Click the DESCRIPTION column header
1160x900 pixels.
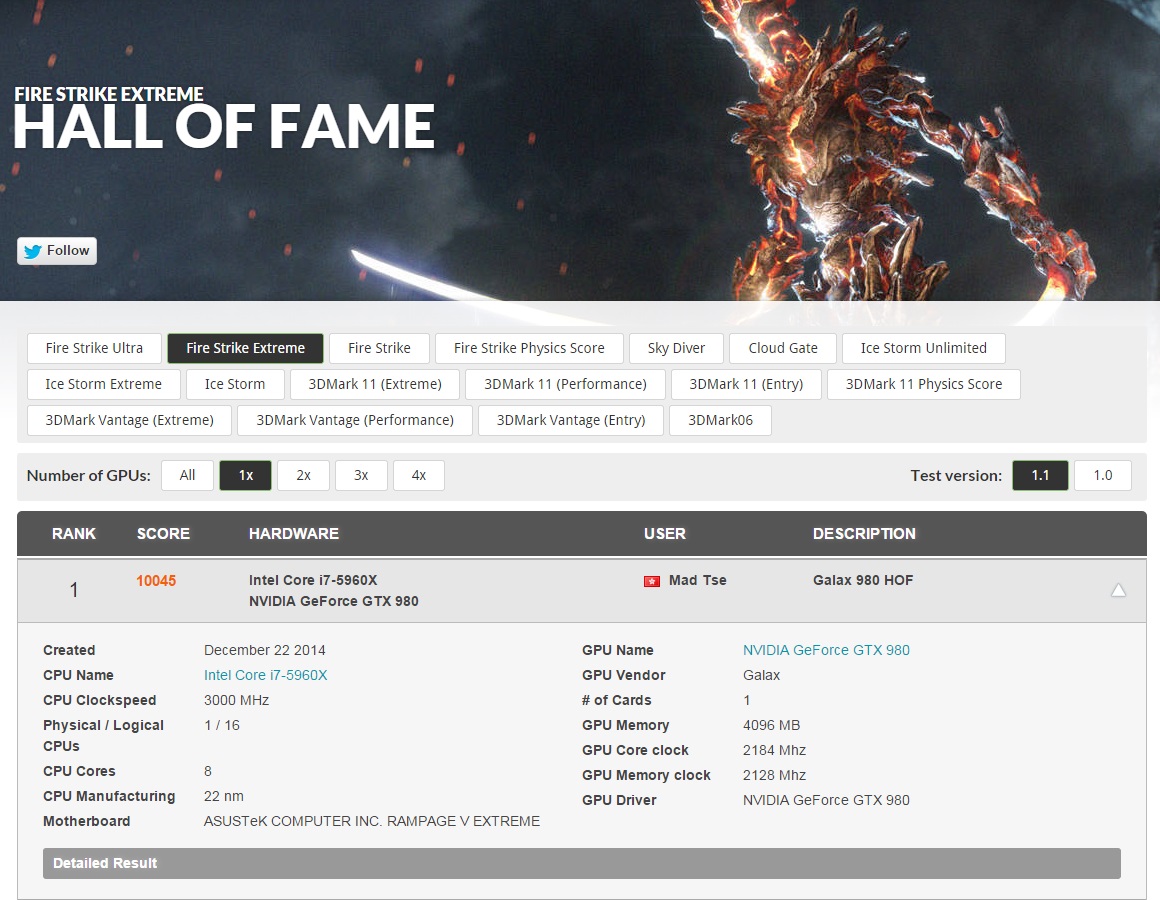click(x=864, y=534)
